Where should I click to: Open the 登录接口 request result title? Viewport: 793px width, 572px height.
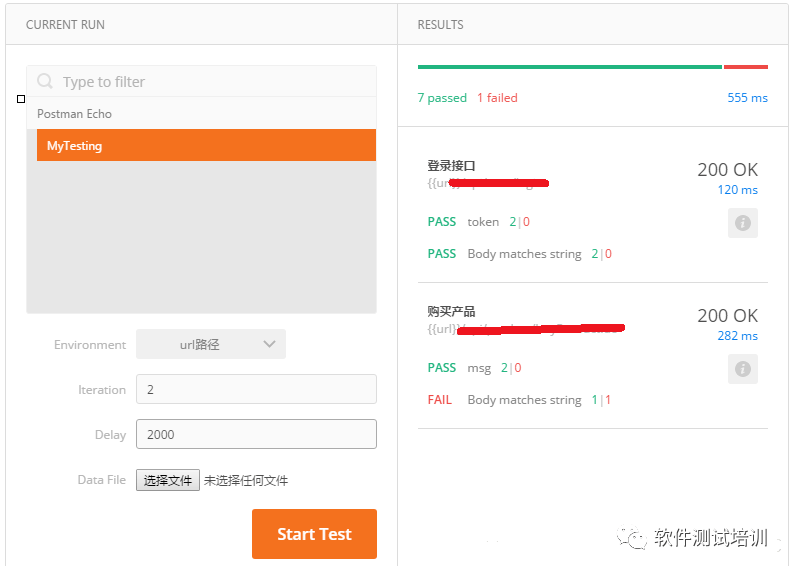(451, 166)
